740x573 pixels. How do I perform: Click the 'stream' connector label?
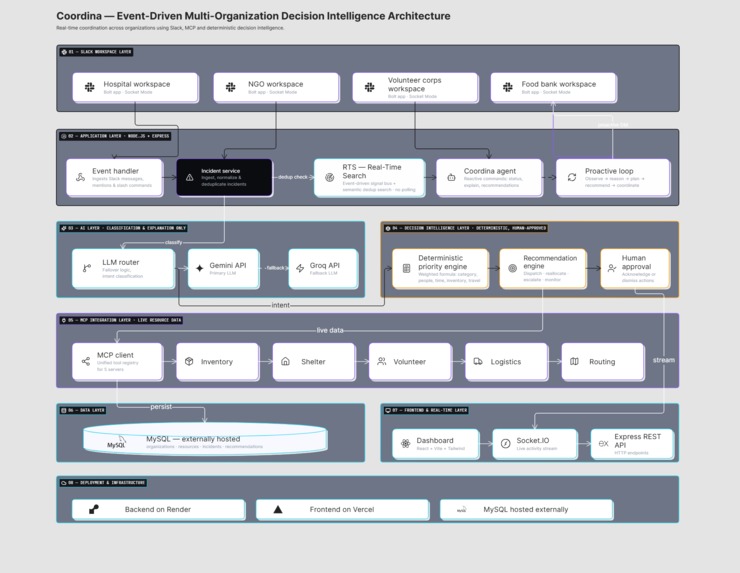click(664, 360)
